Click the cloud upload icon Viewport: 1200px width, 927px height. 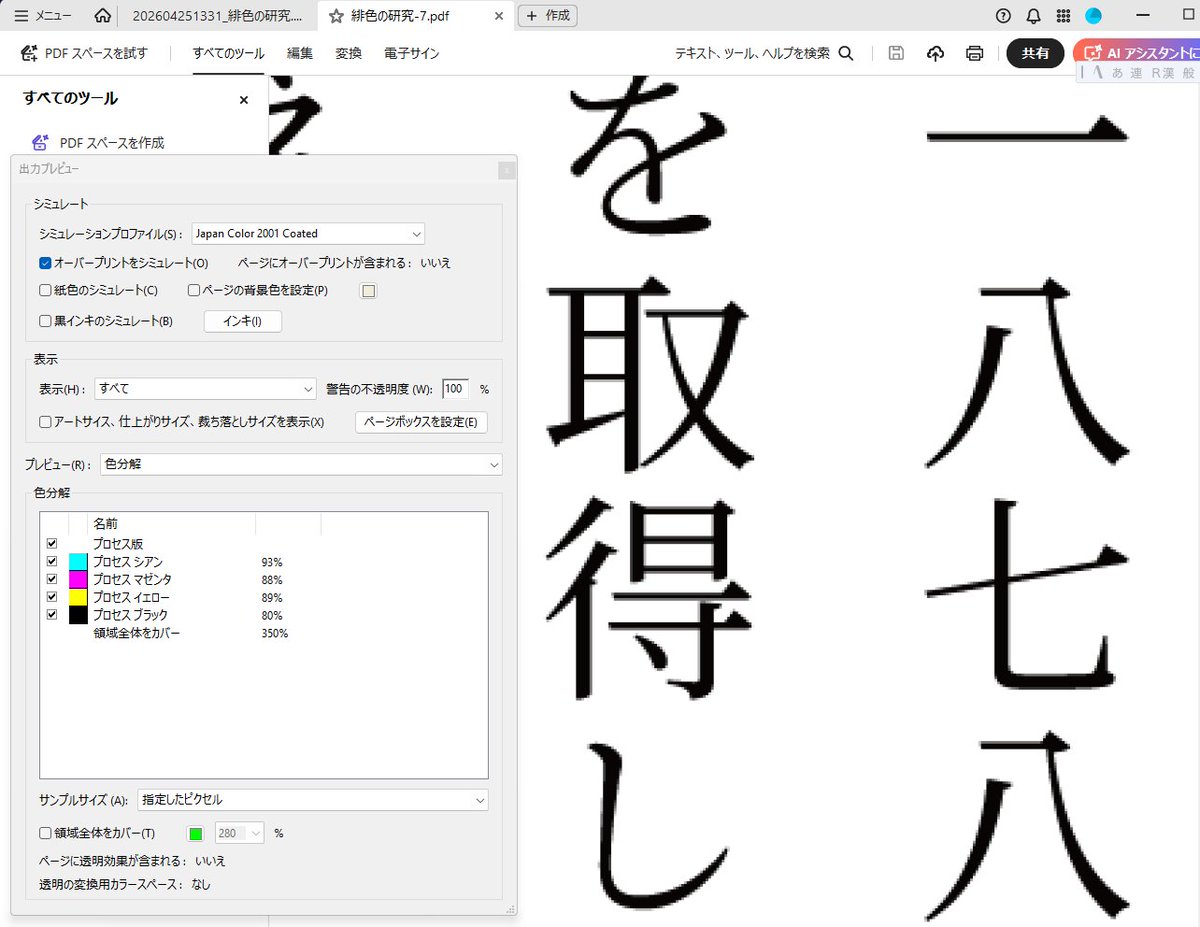pyautogui.click(x=935, y=53)
